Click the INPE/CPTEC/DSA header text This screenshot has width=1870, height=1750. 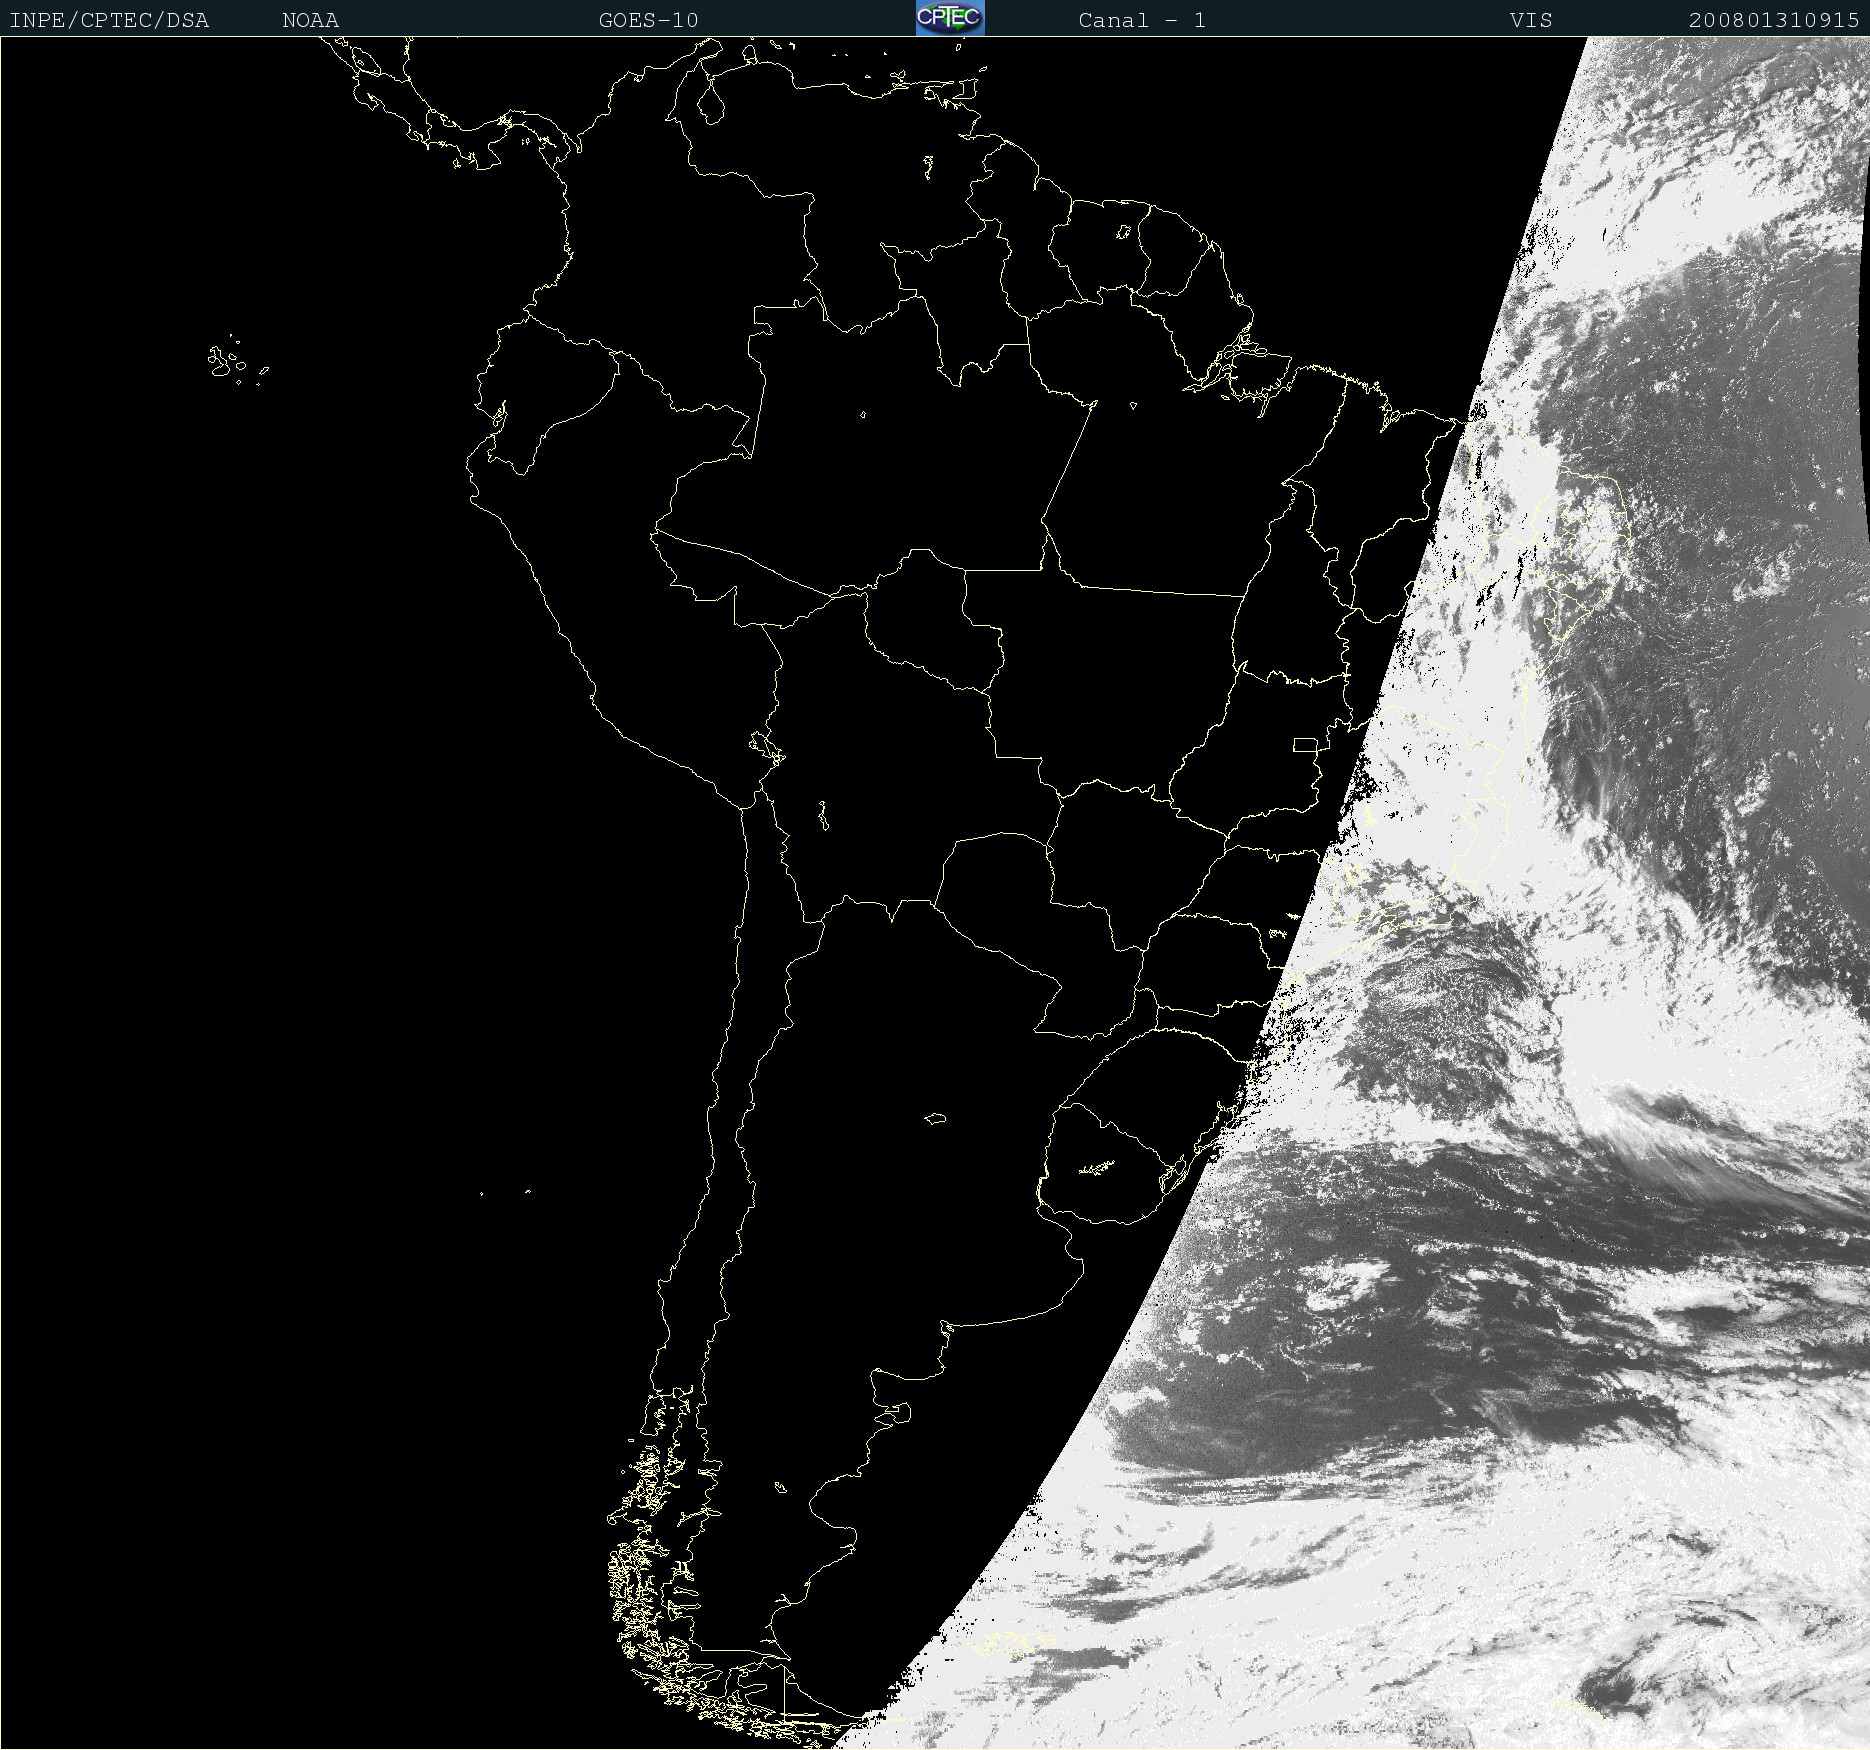109,20
